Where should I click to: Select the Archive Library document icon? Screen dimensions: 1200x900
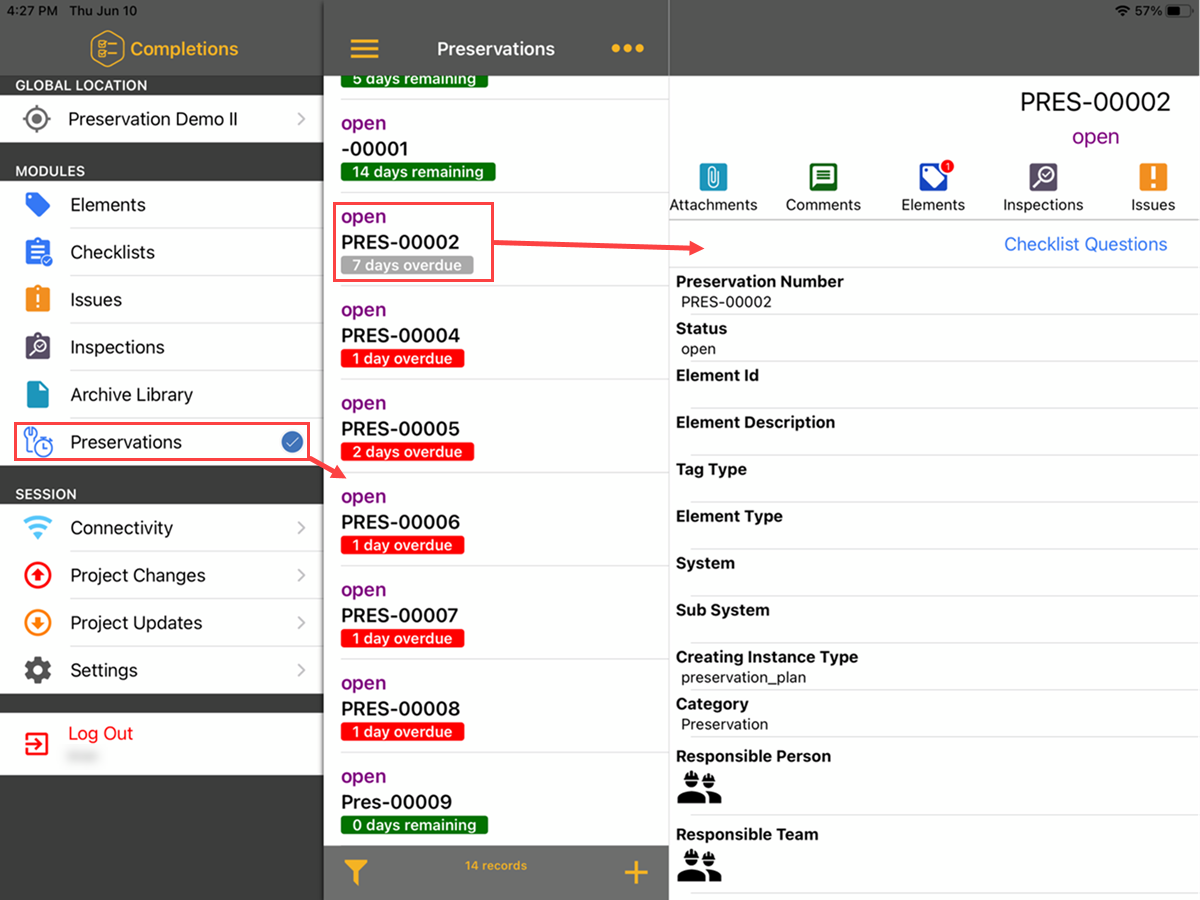(38, 394)
